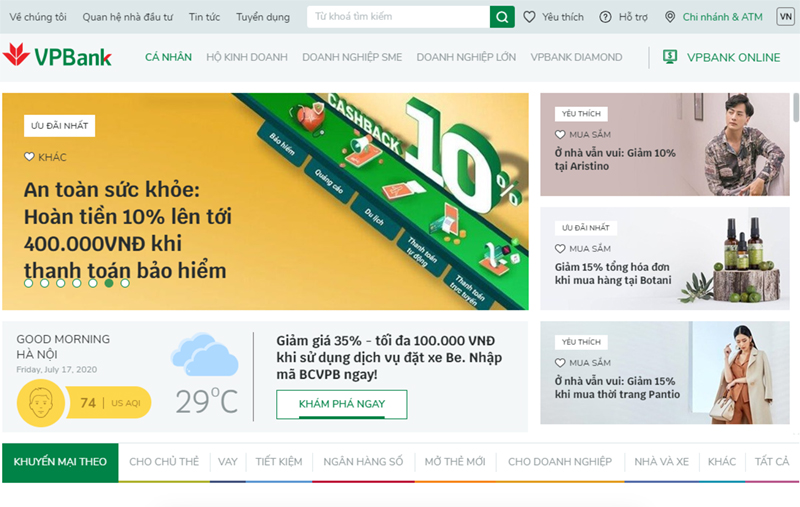Click the ƯU ĐÃI NHẤT badge on banner
The image size is (800, 507).
(59, 126)
